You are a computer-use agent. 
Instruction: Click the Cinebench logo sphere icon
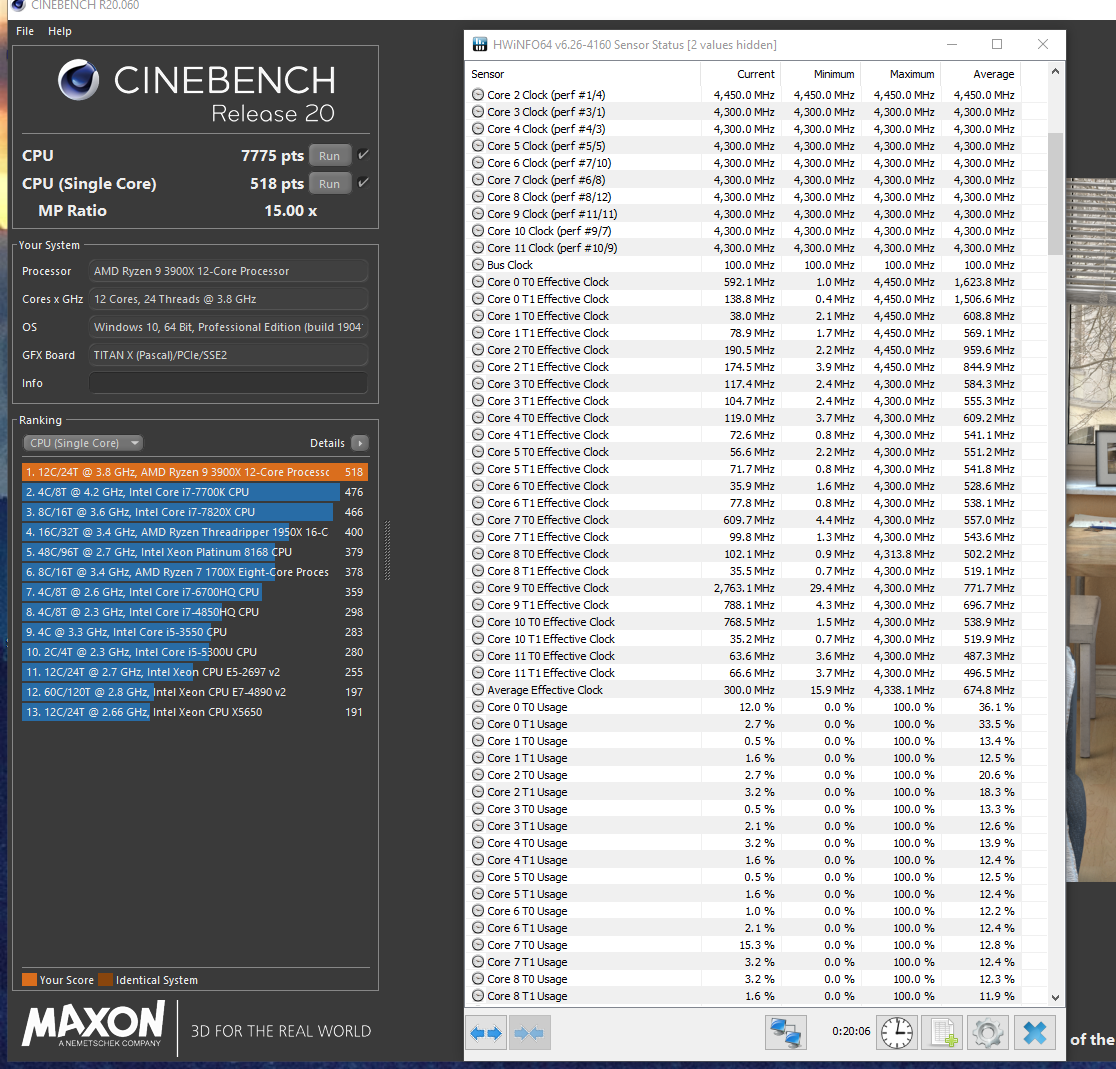[x=78, y=79]
